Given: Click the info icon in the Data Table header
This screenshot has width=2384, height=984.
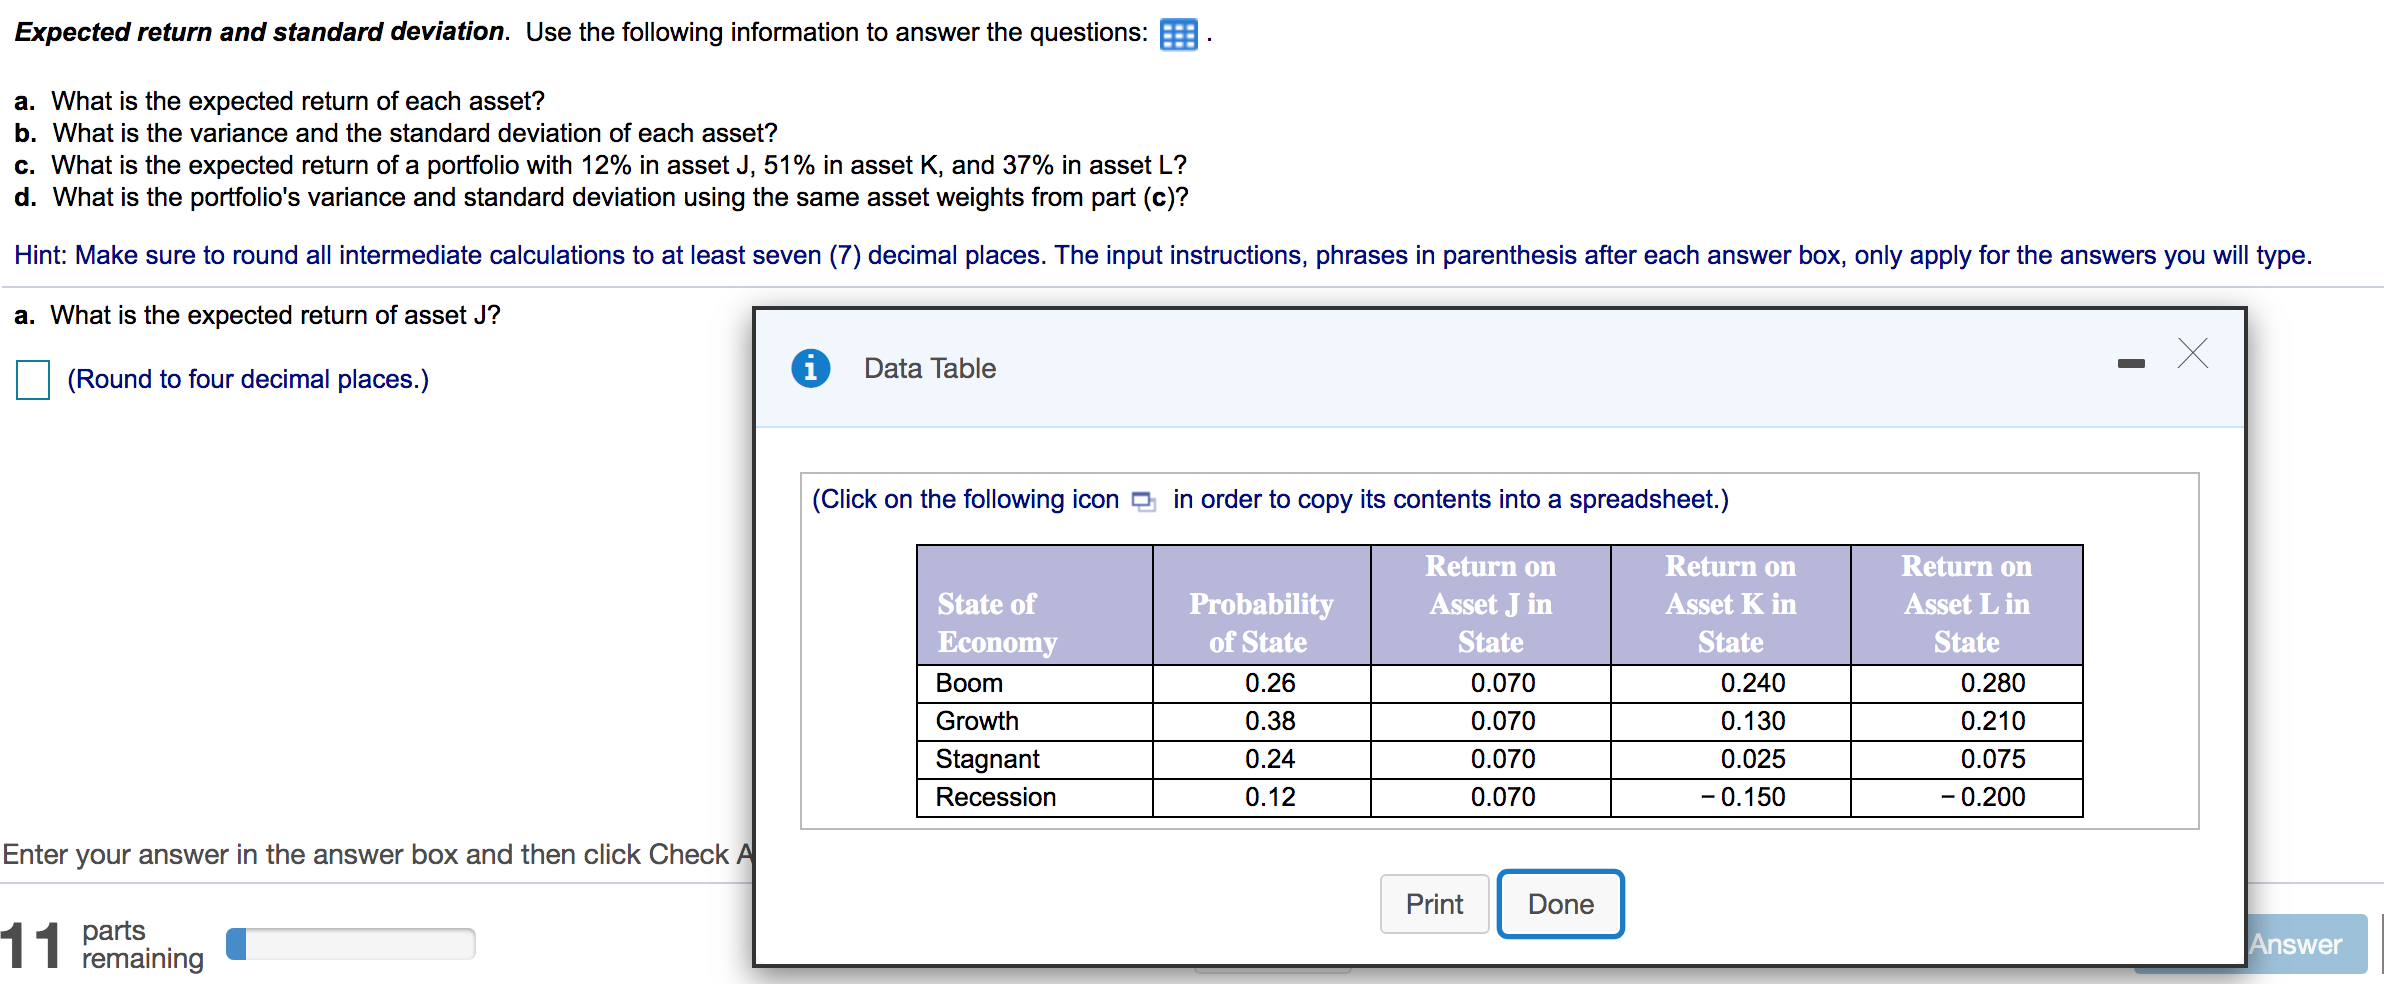Looking at the screenshot, I should tap(810, 368).
